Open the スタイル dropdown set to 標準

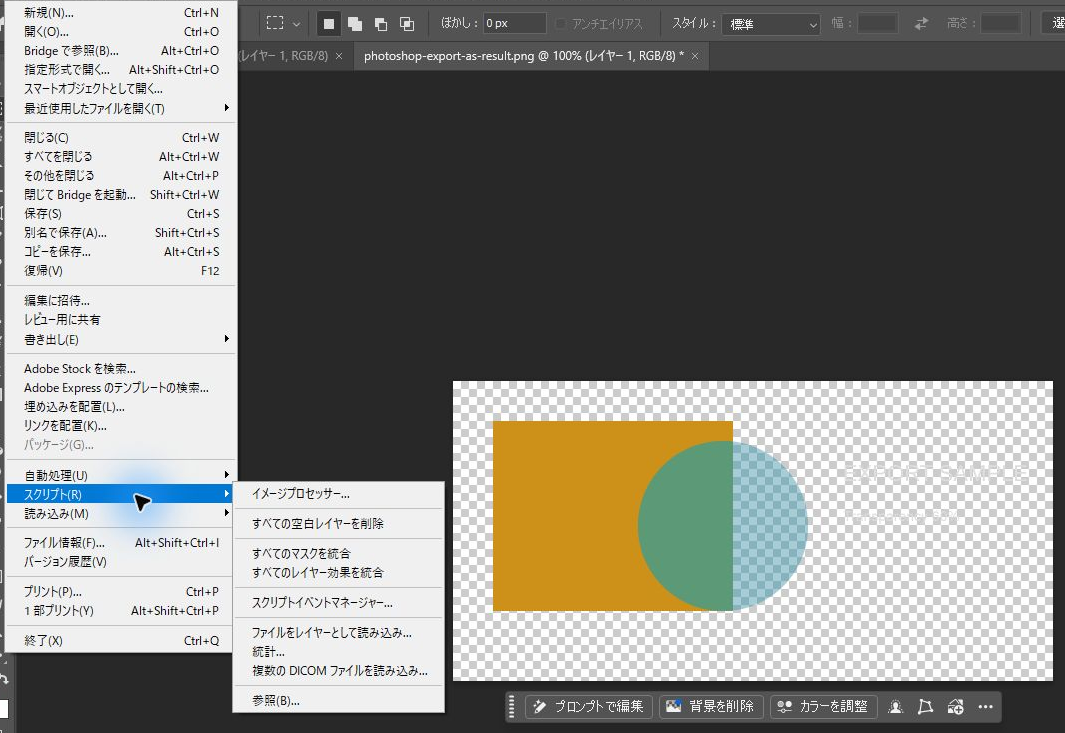[772, 24]
